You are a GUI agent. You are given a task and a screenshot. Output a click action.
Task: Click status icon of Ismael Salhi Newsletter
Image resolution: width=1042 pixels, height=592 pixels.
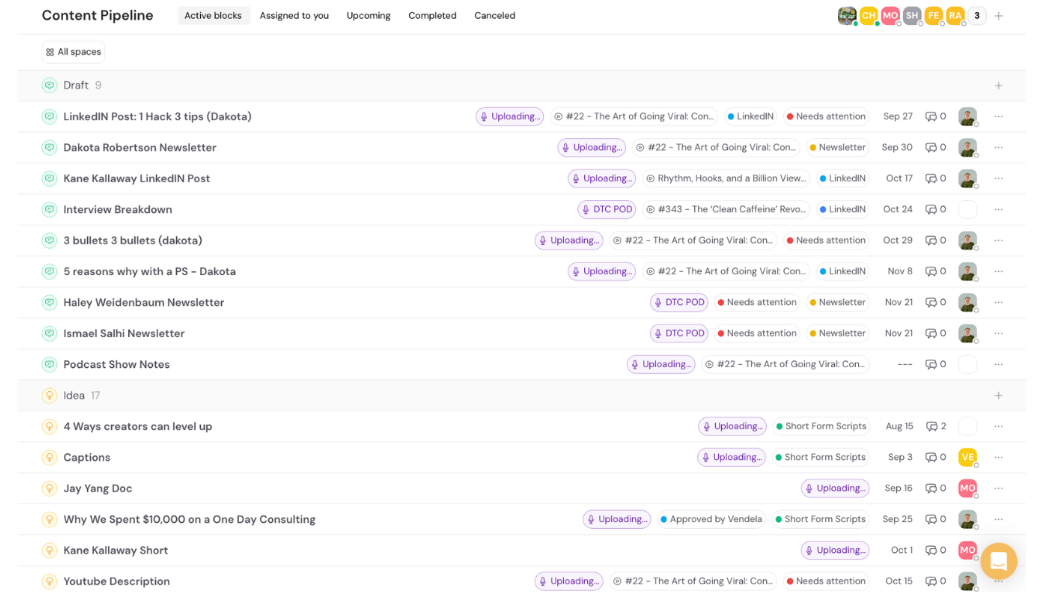pos(49,333)
